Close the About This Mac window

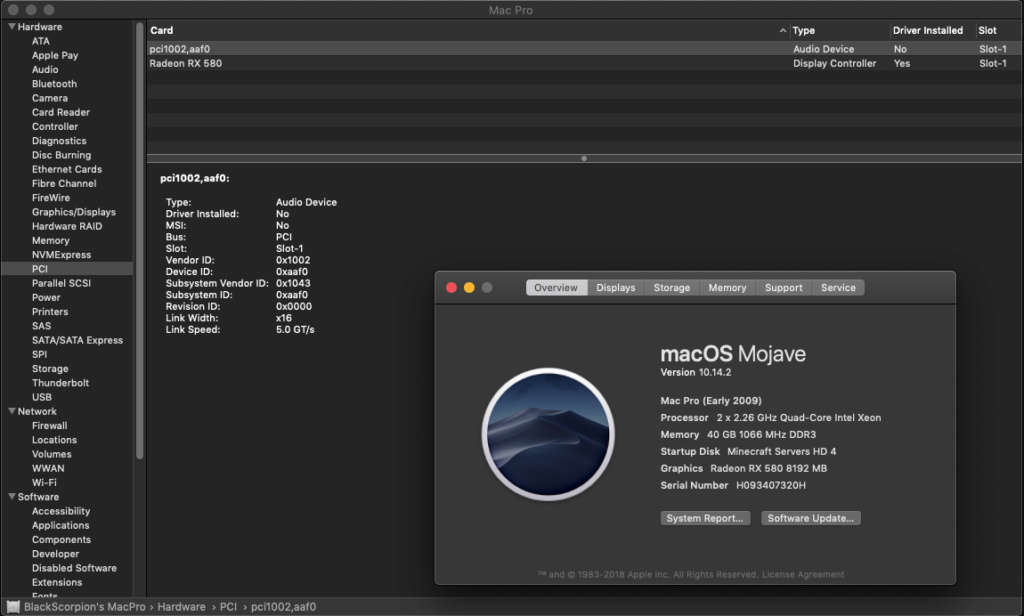pyautogui.click(x=451, y=287)
